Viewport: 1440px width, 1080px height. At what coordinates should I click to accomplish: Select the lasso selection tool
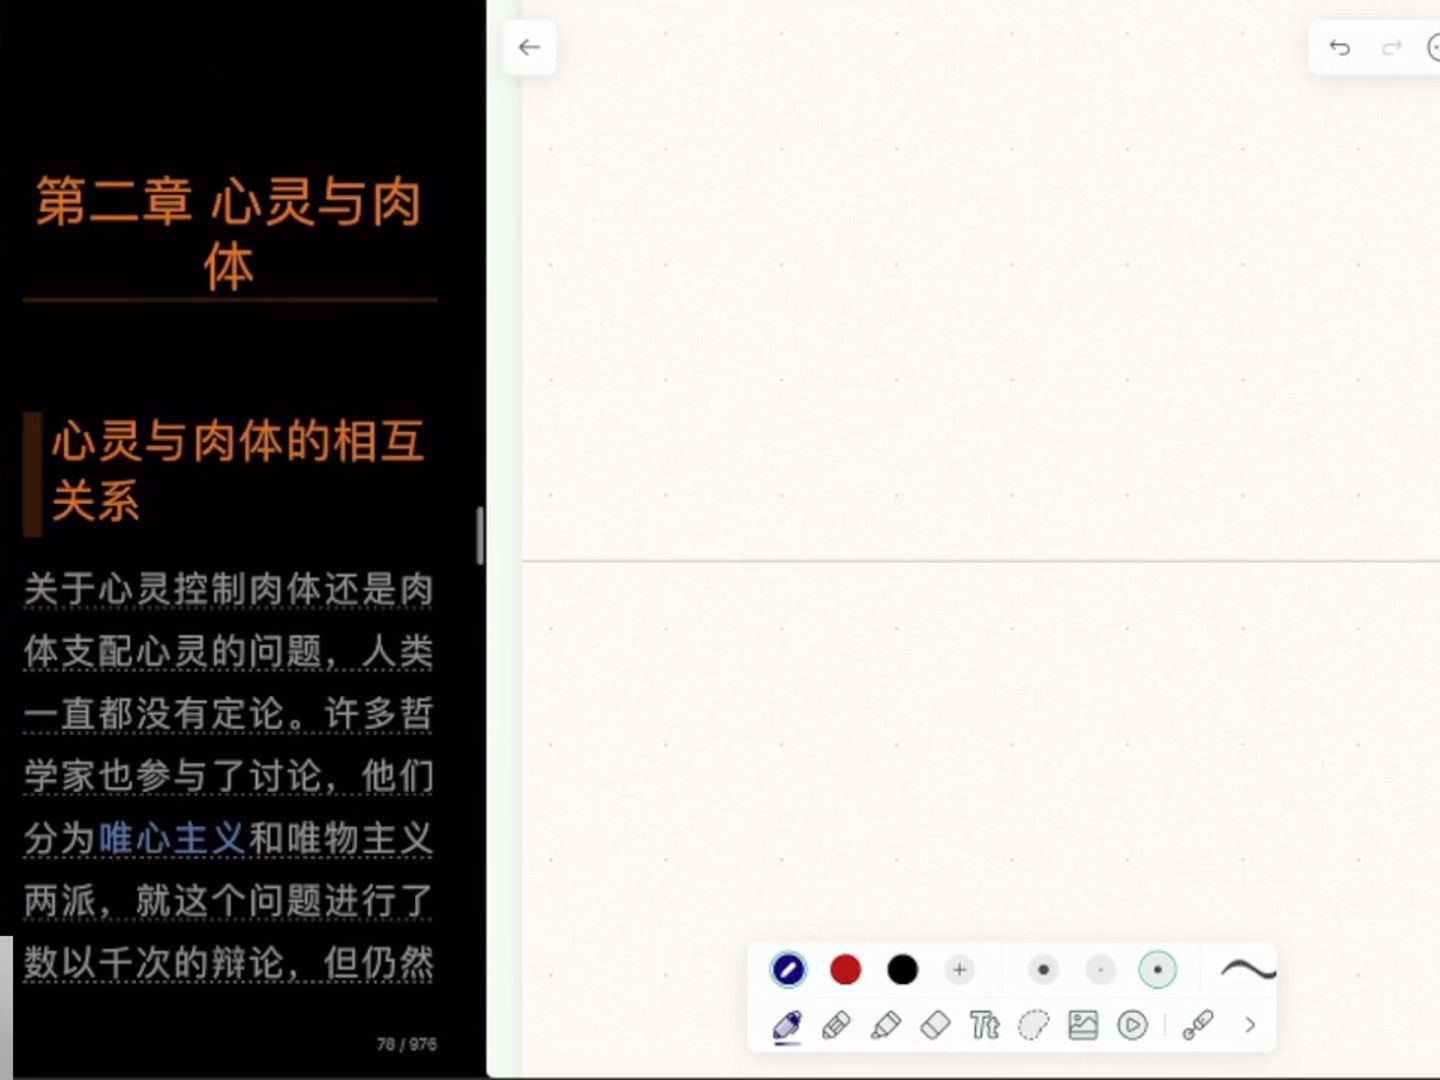tap(1033, 1025)
